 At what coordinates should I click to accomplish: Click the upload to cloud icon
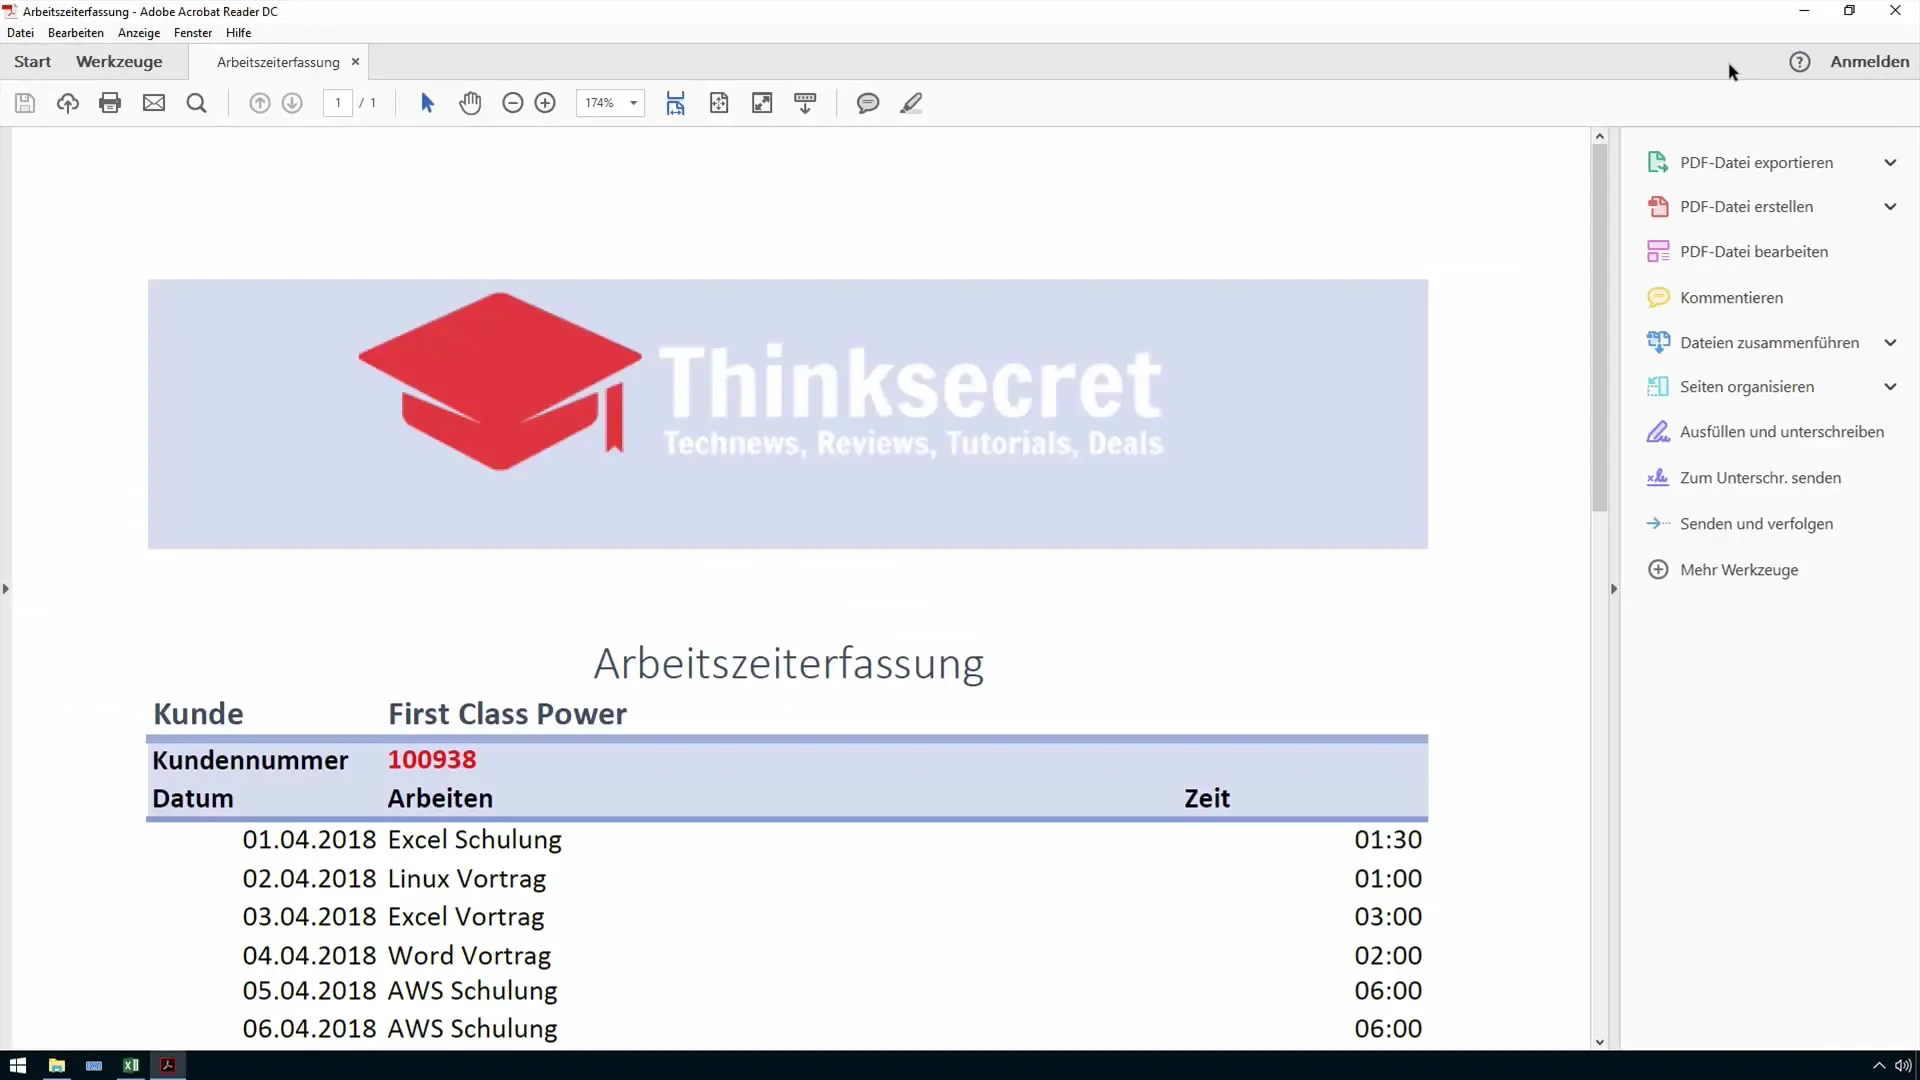(68, 103)
